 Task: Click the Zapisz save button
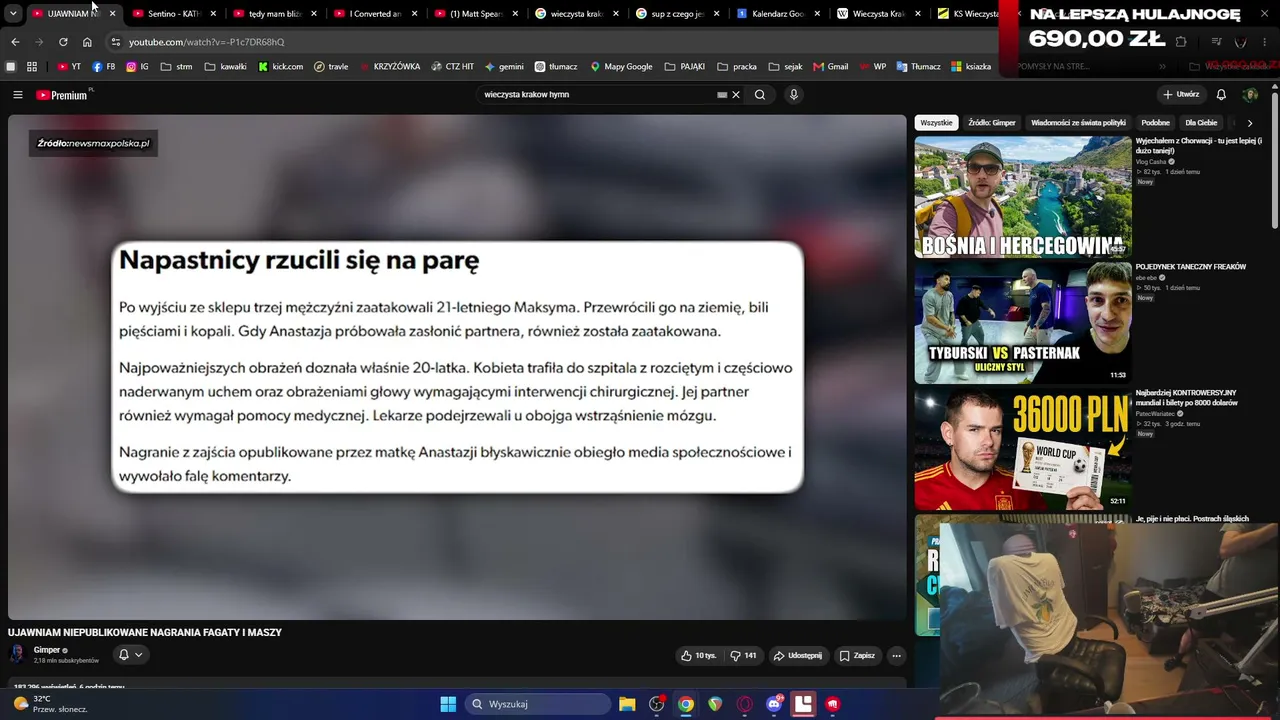click(x=857, y=656)
